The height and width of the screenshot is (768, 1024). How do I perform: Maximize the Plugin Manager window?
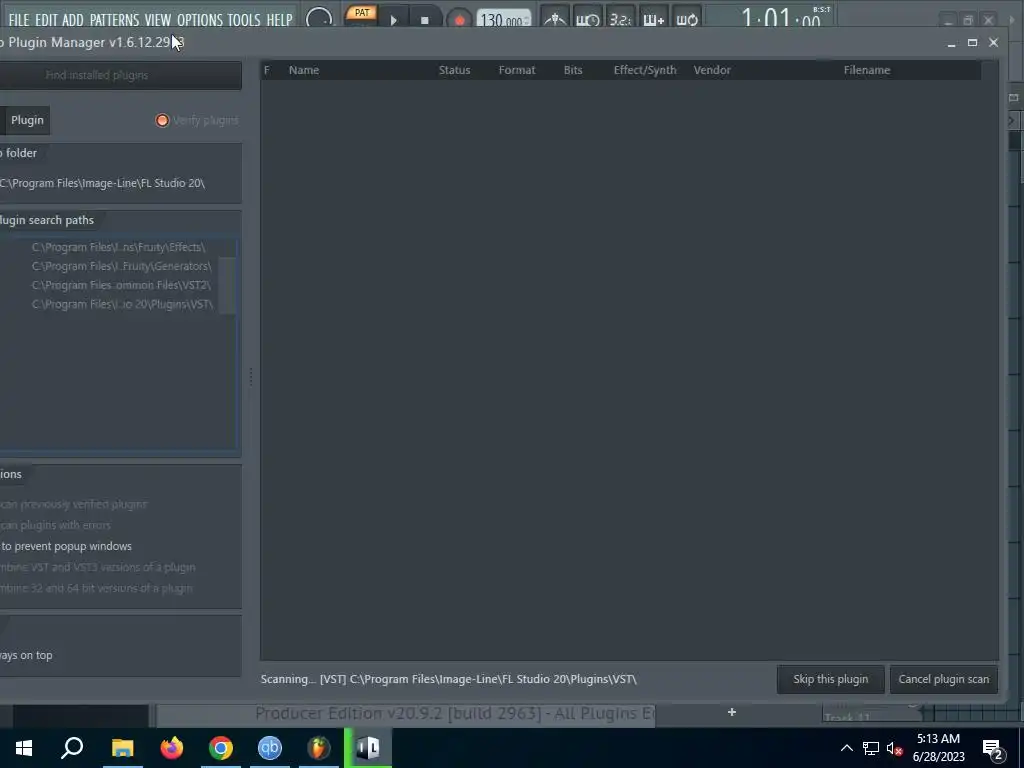coord(972,42)
